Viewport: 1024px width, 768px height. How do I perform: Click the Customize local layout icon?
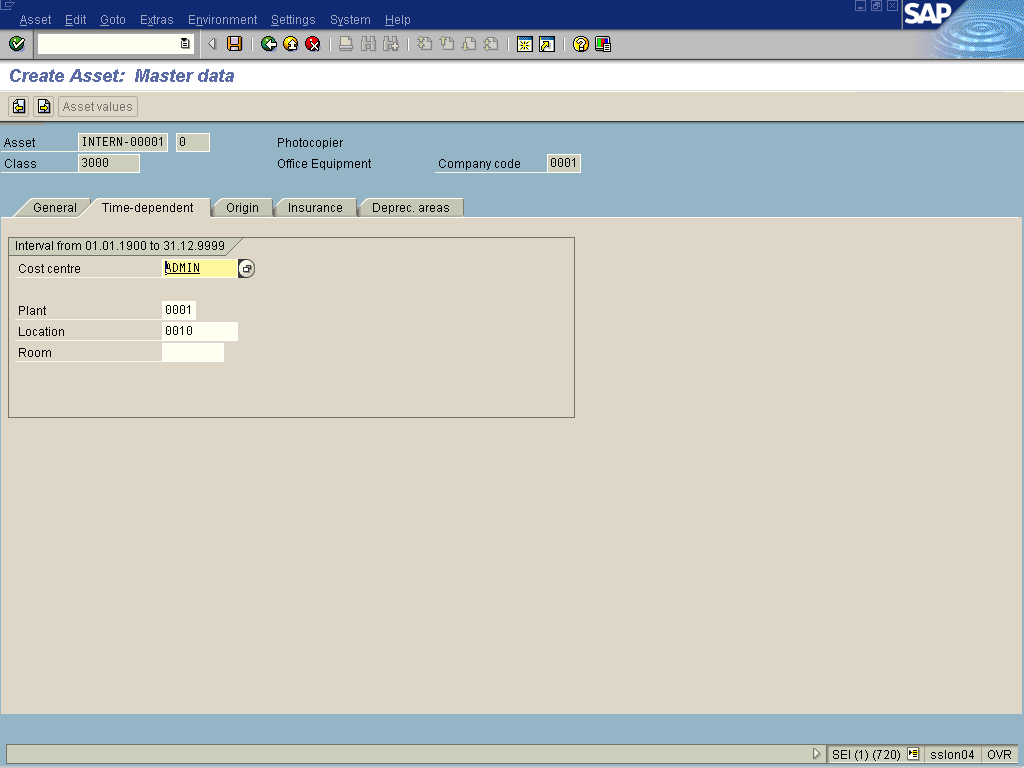click(x=603, y=44)
